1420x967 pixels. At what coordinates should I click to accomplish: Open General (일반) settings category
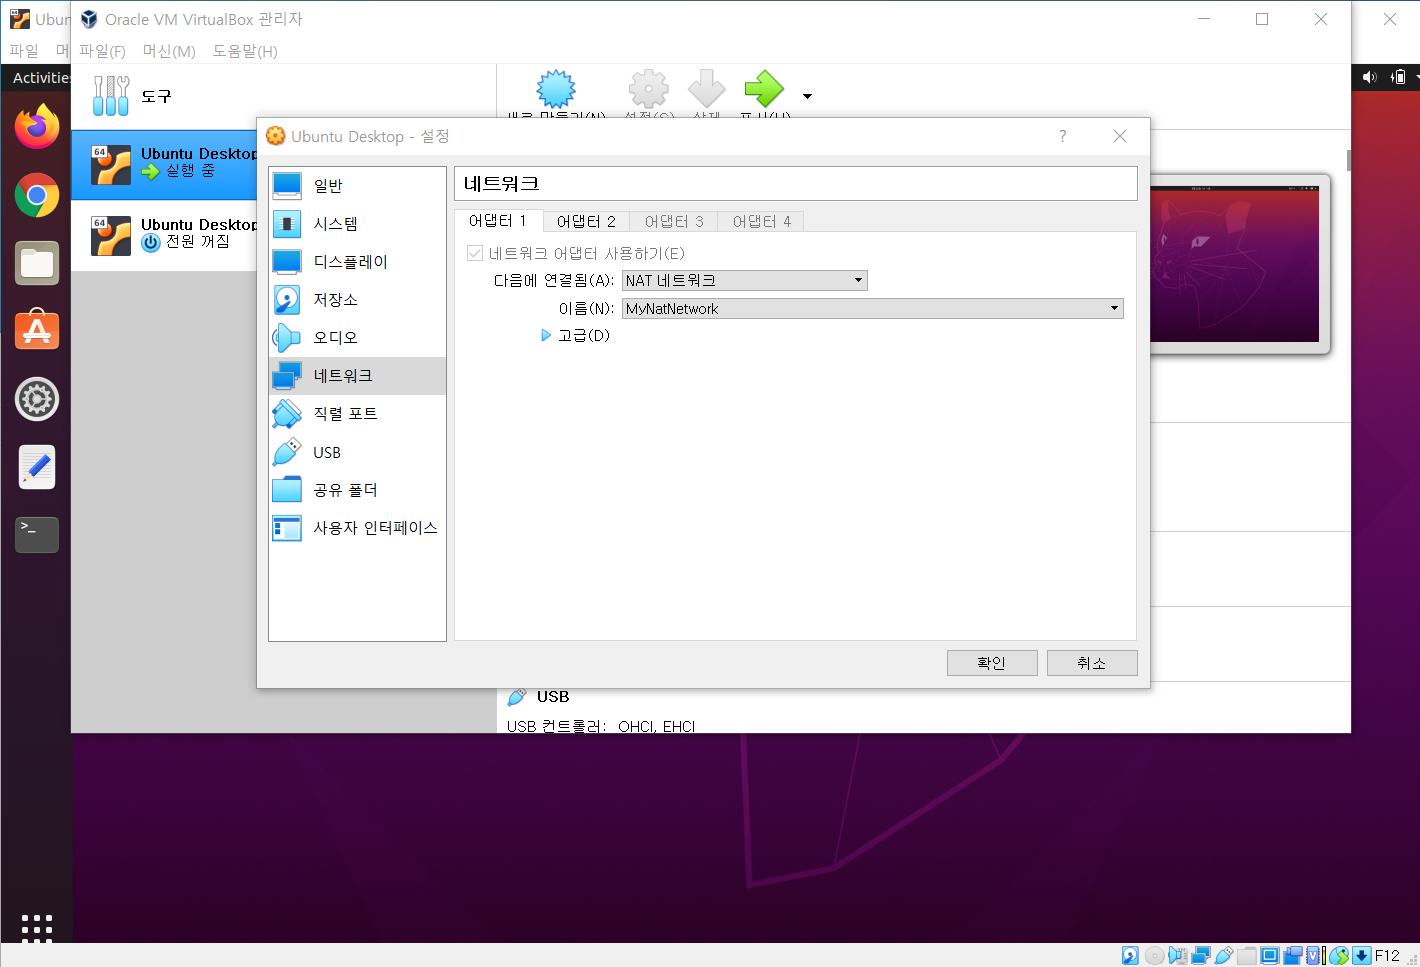coord(357,186)
